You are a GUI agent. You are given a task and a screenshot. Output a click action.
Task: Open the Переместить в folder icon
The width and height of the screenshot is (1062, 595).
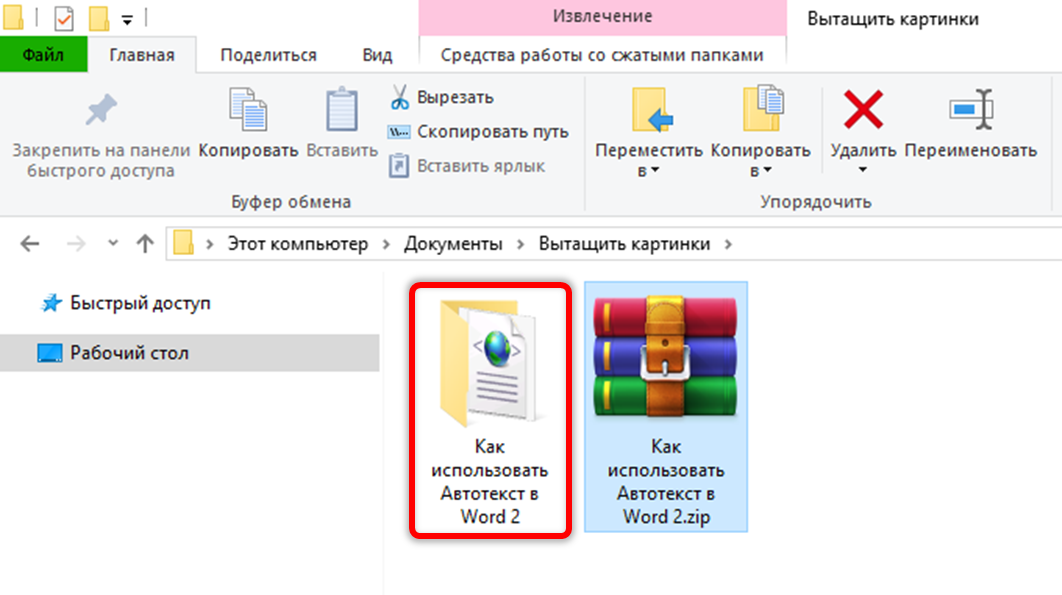point(651,109)
